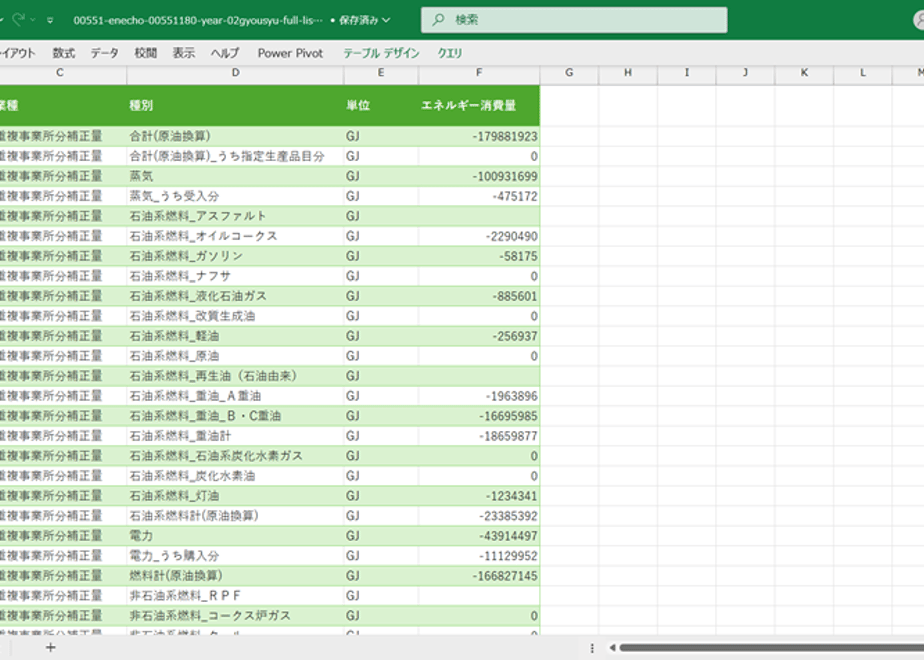The image size is (924, 660).
Task: Click the cell 石油系燃料_重油_A重油
Action: coord(235,396)
